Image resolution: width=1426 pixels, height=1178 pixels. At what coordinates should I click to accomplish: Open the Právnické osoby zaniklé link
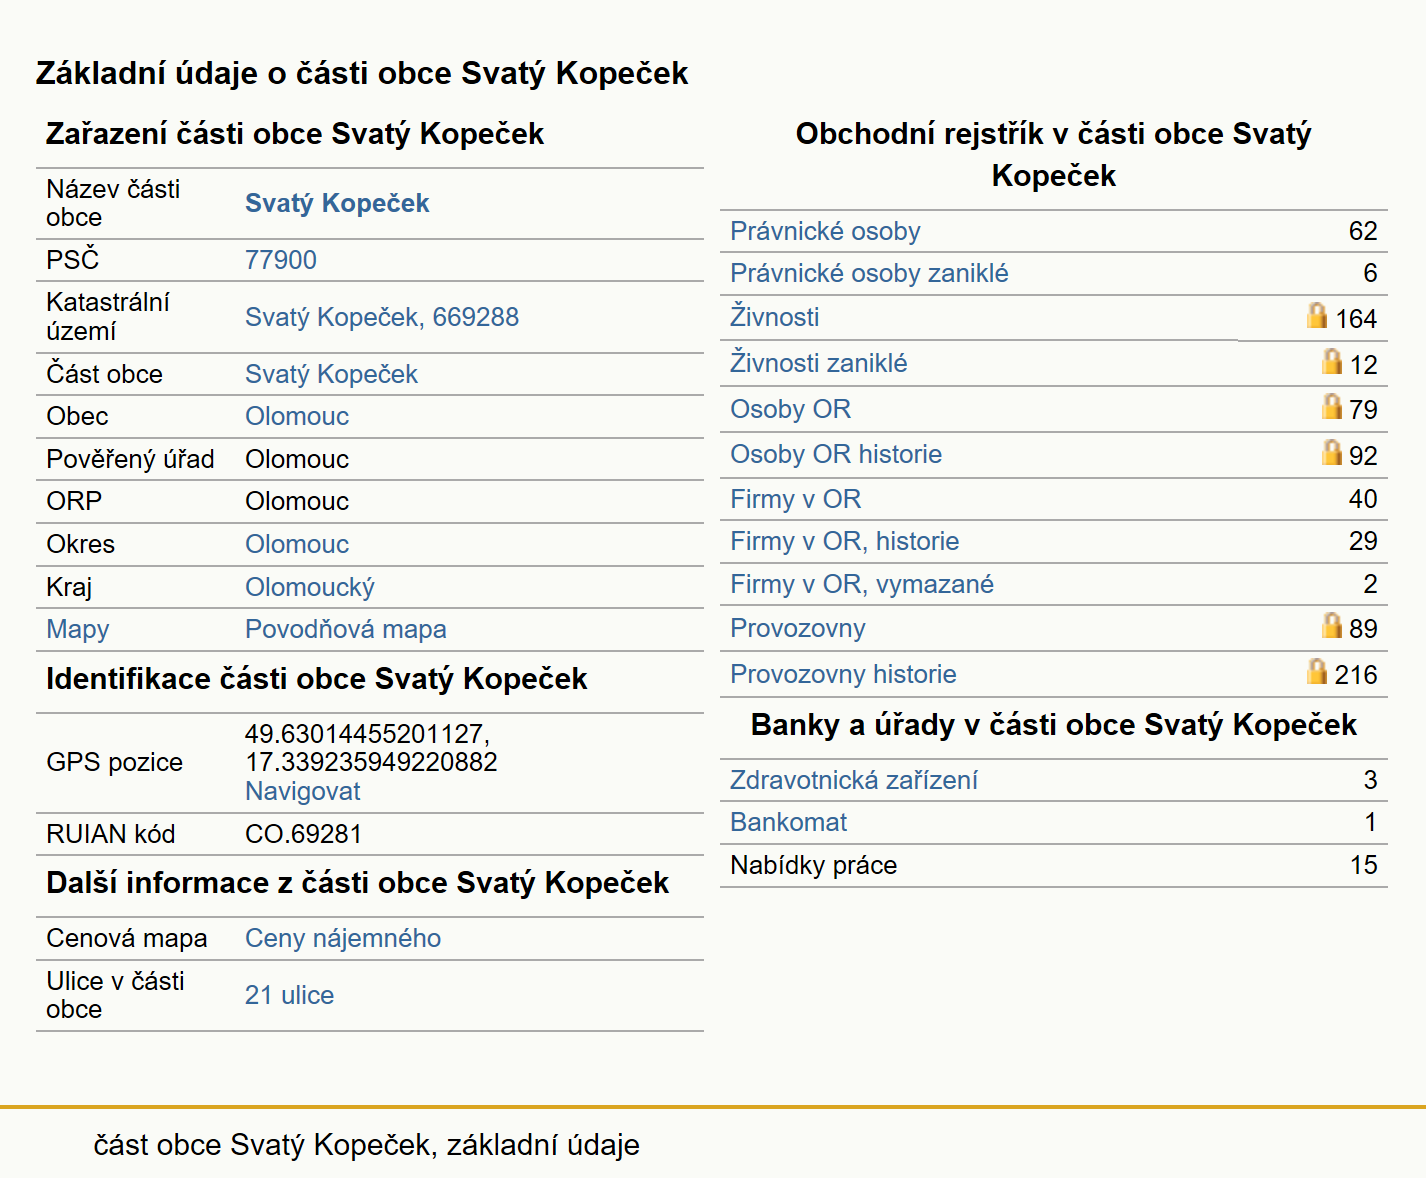click(x=869, y=273)
